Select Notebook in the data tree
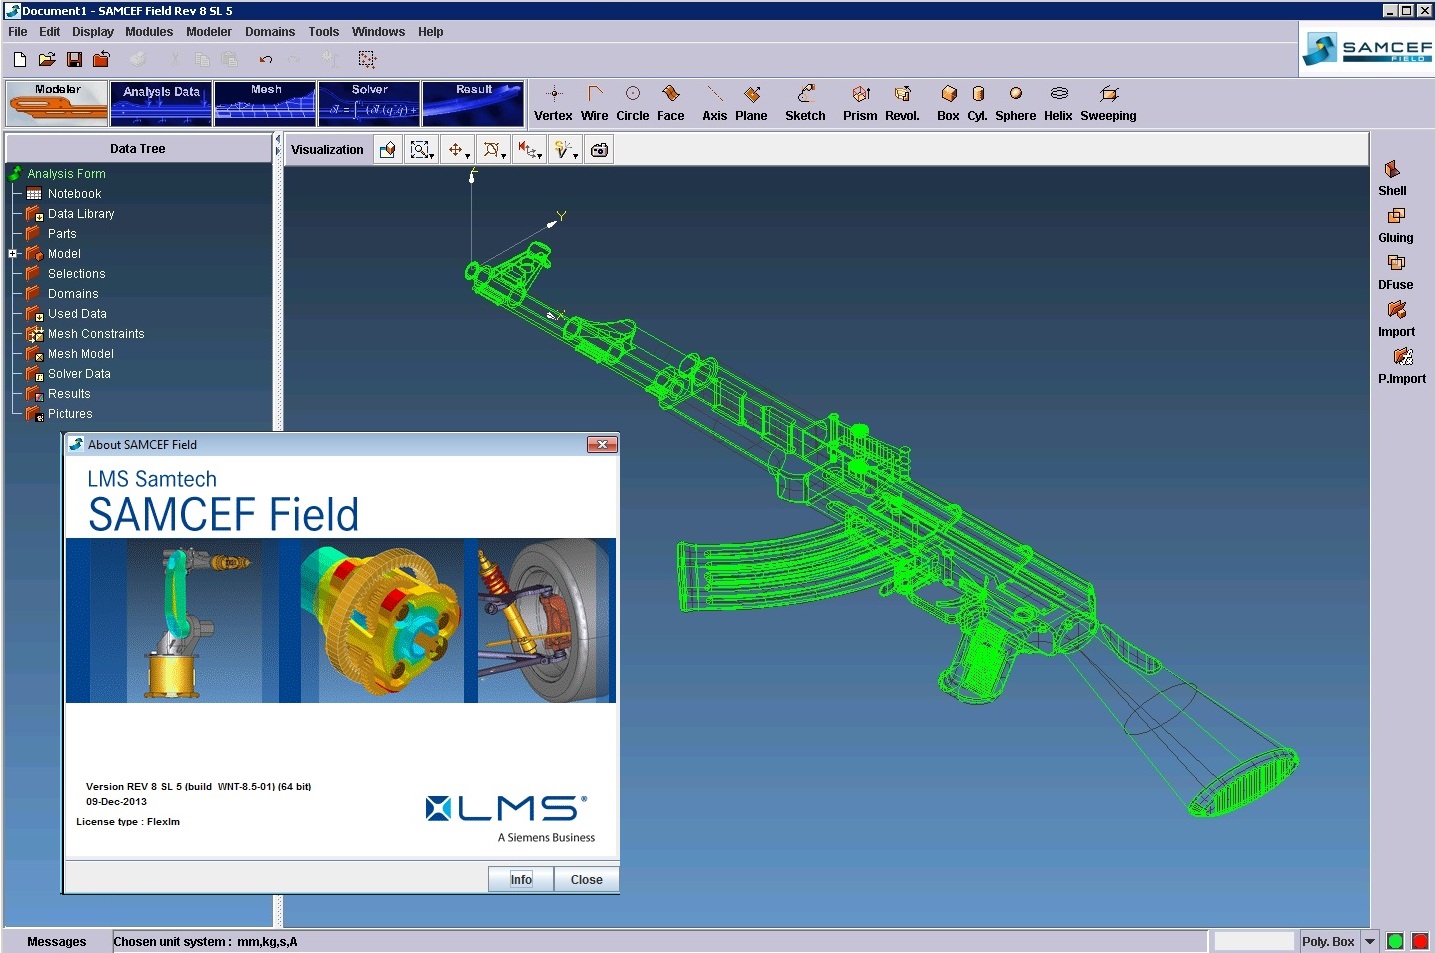 (74, 194)
